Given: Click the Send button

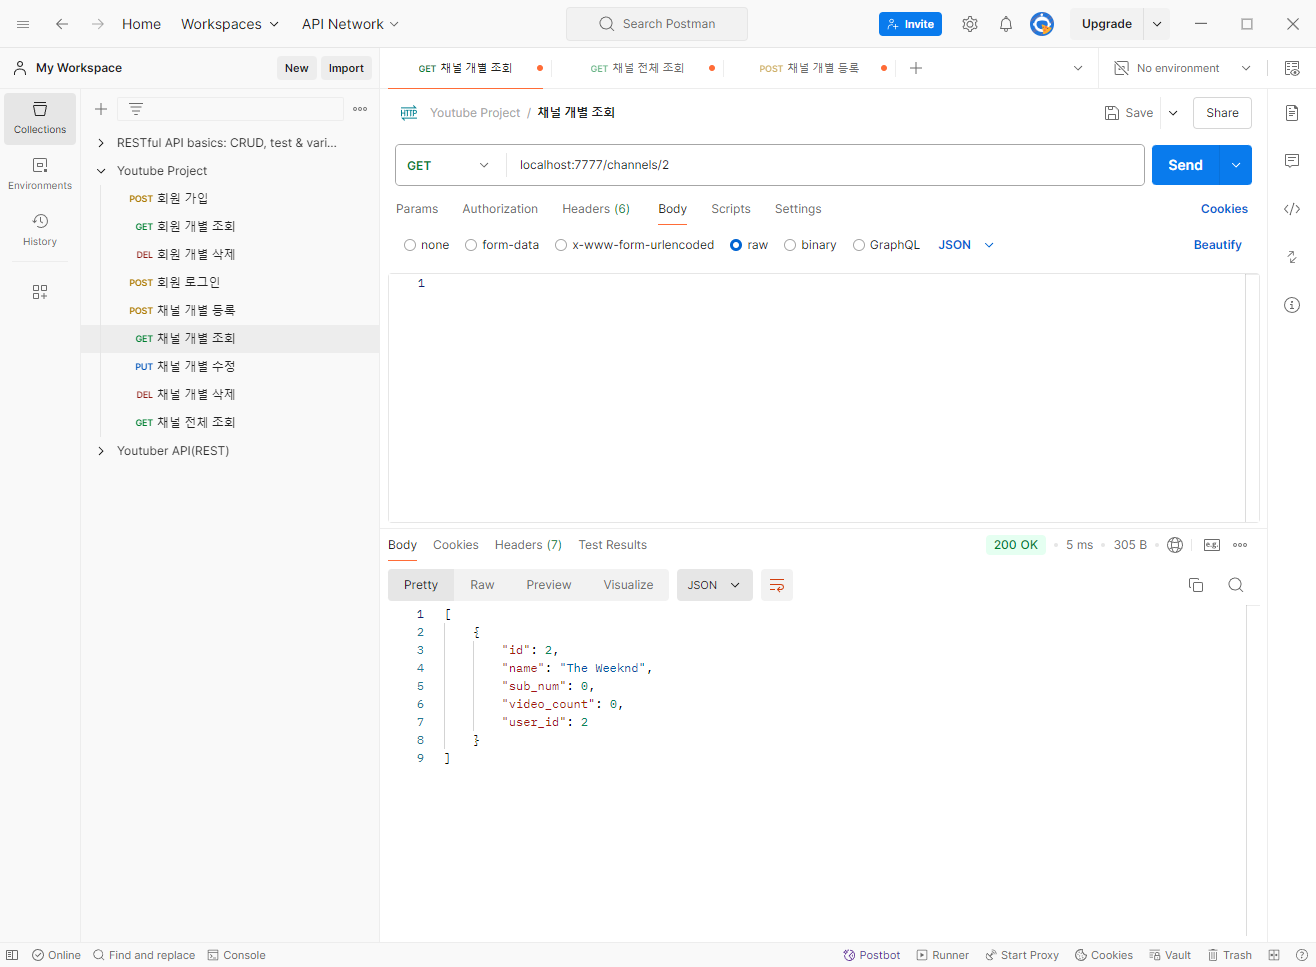Looking at the screenshot, I should (1186, 165).
